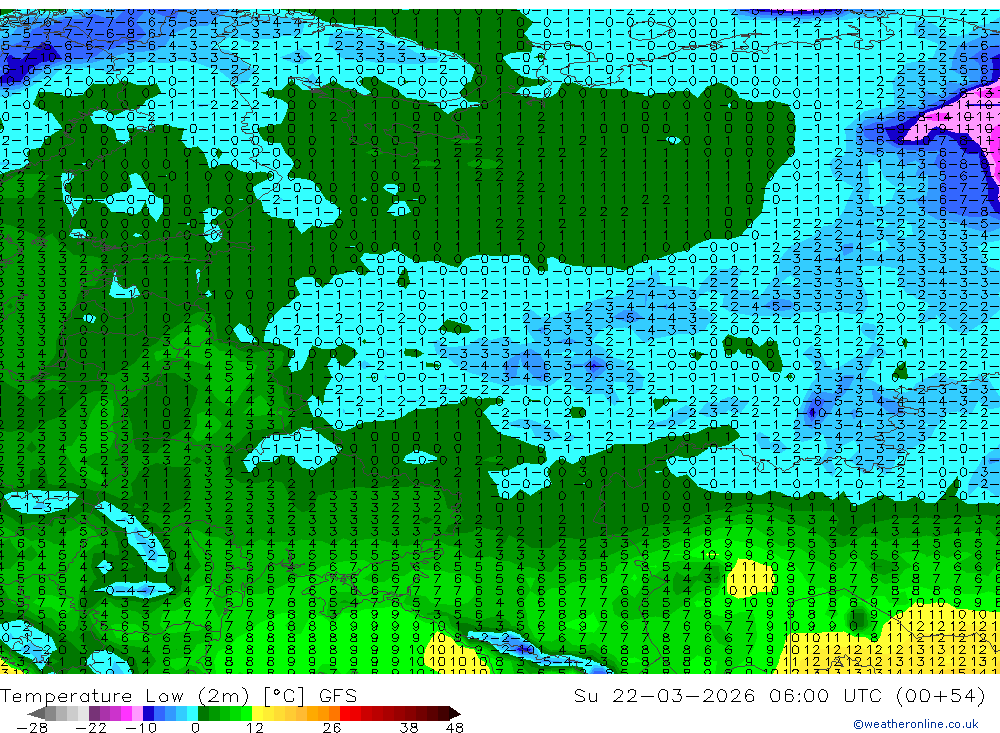Click the '06:00 UTC' time label
Screen dimensions: 1000x733
tap(827, 695)
